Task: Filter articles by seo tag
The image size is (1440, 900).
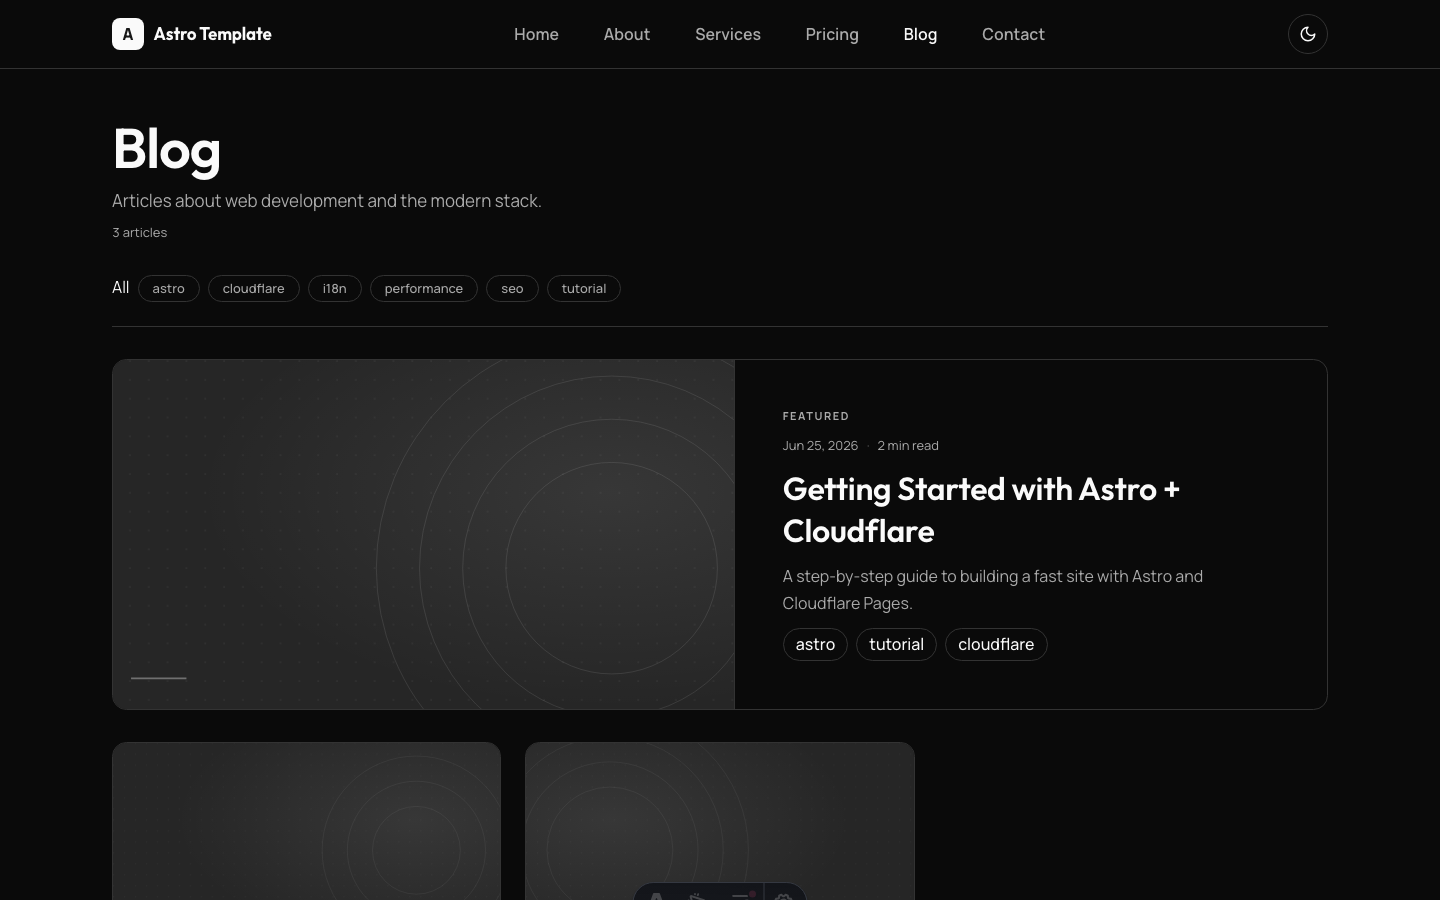Action: click(512, 288)
